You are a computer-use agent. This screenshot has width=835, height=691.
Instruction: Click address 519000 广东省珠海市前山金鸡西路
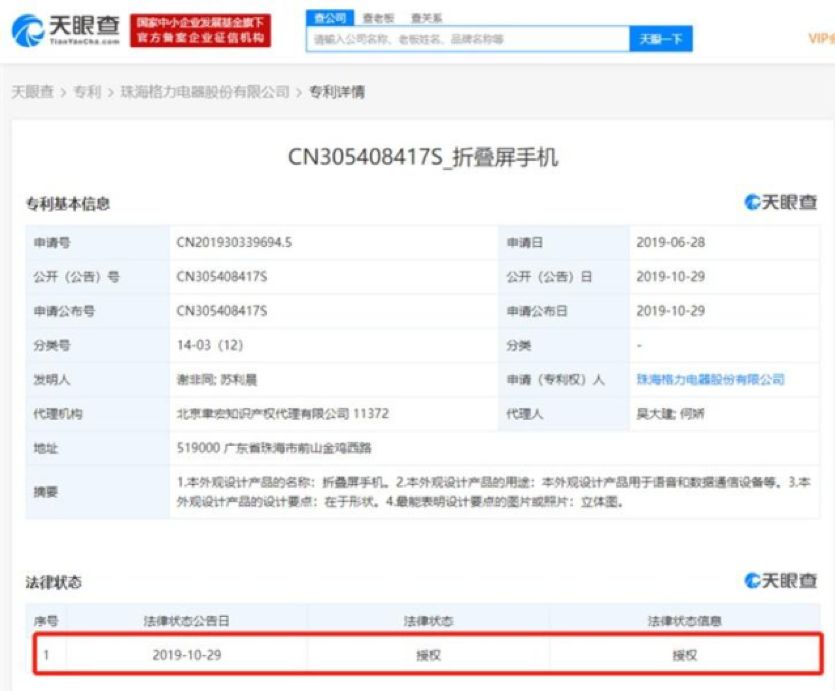tap(274, 448)
